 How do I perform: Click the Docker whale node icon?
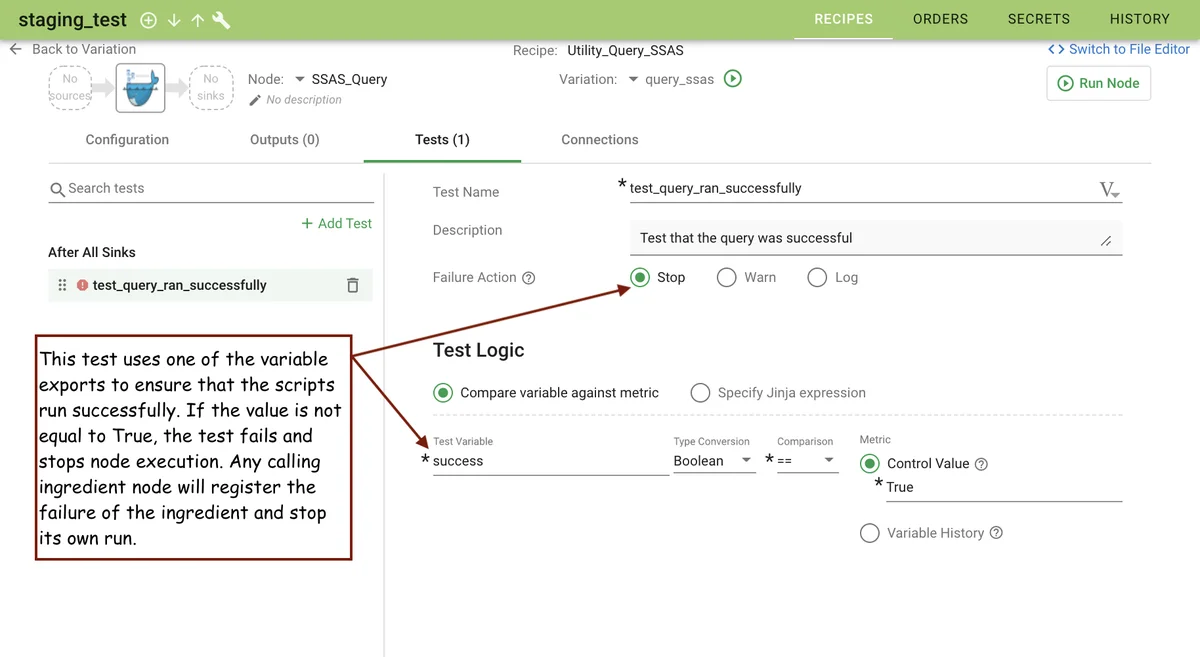(140, 88)
